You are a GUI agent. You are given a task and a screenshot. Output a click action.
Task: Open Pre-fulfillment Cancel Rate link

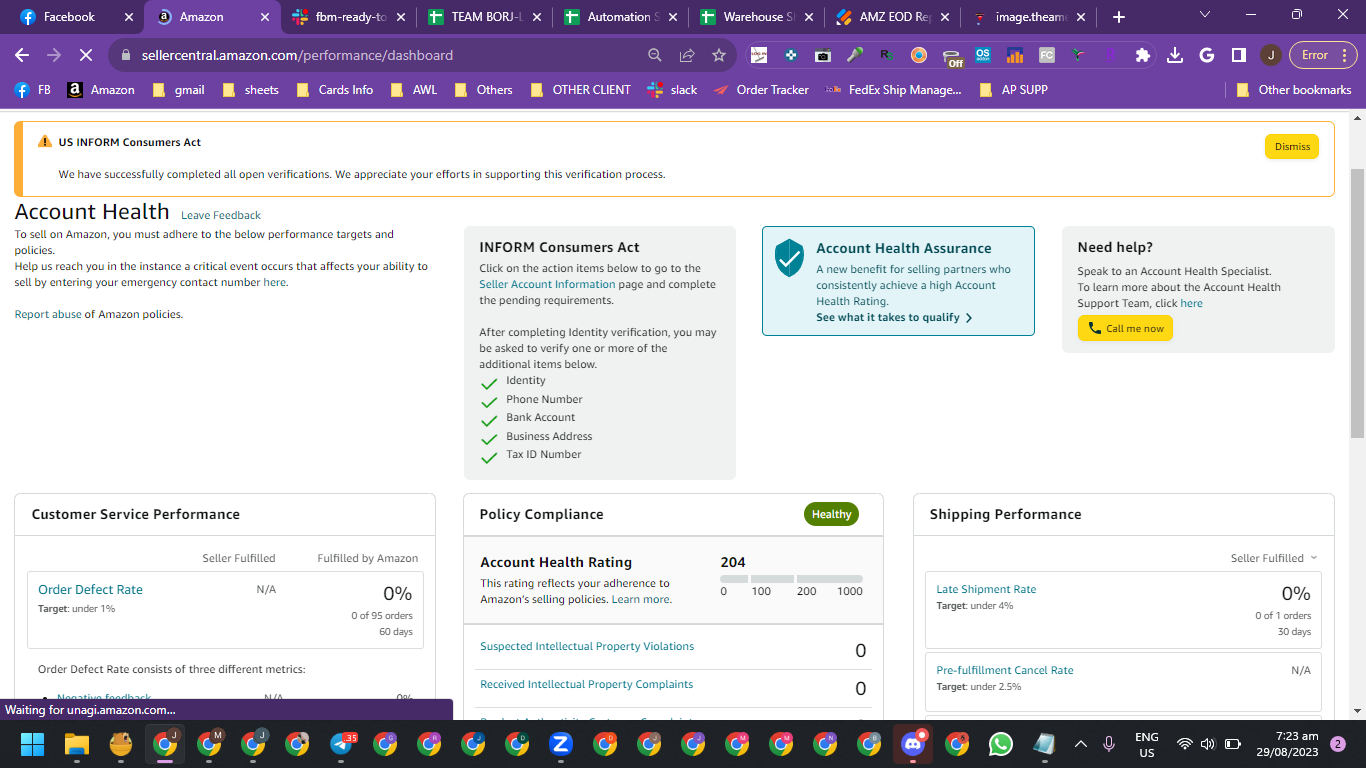tap(1005, 670)
